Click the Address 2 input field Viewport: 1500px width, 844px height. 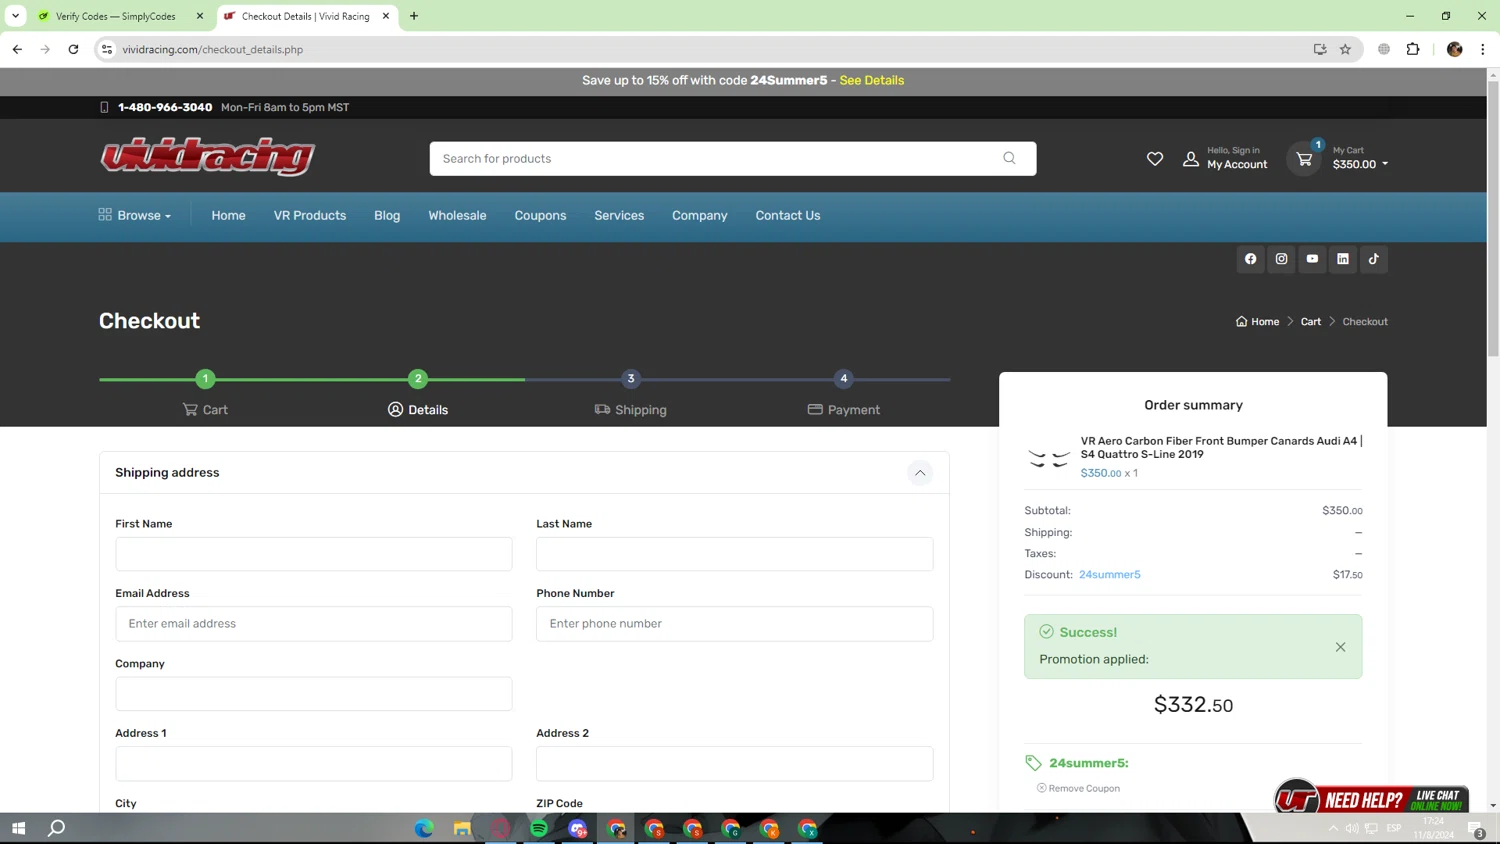(735, 764)
